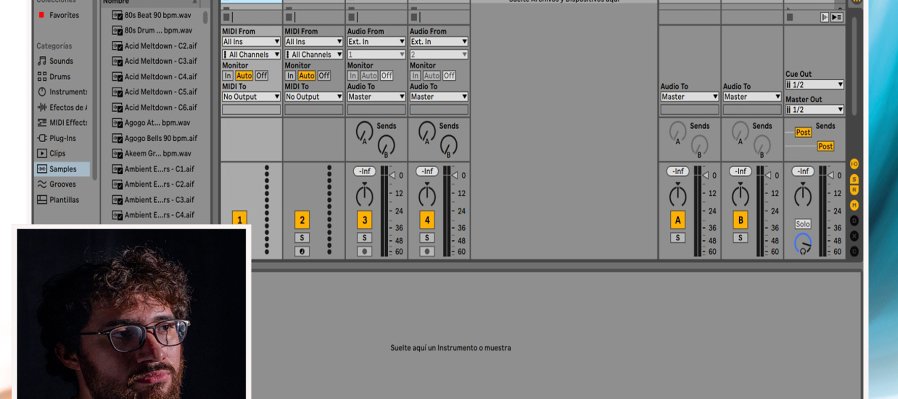Click track 3 -Inf volume value
The height and width of the screenshot is (399, 898).
364,171
